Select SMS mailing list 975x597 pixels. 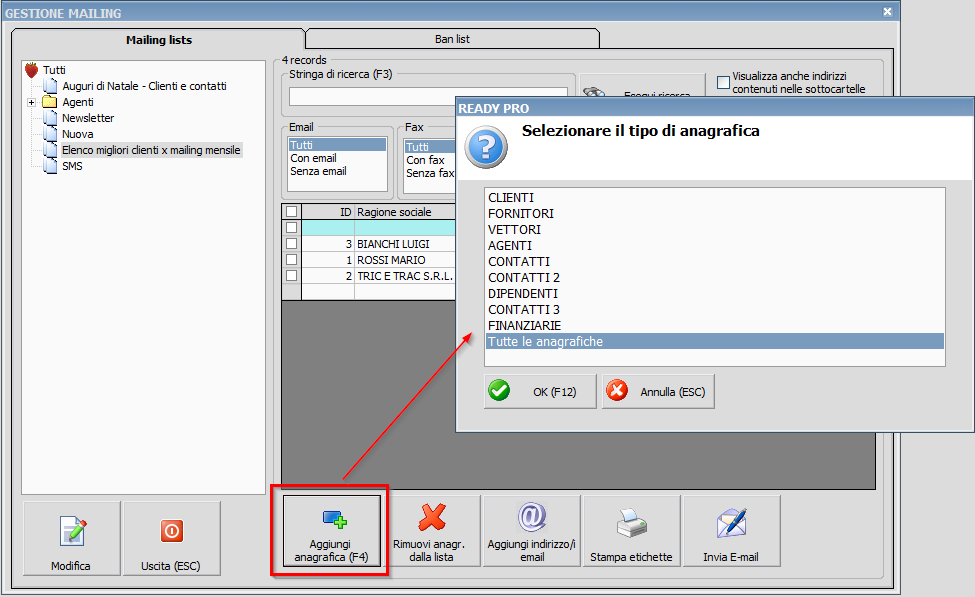(72, 166)
